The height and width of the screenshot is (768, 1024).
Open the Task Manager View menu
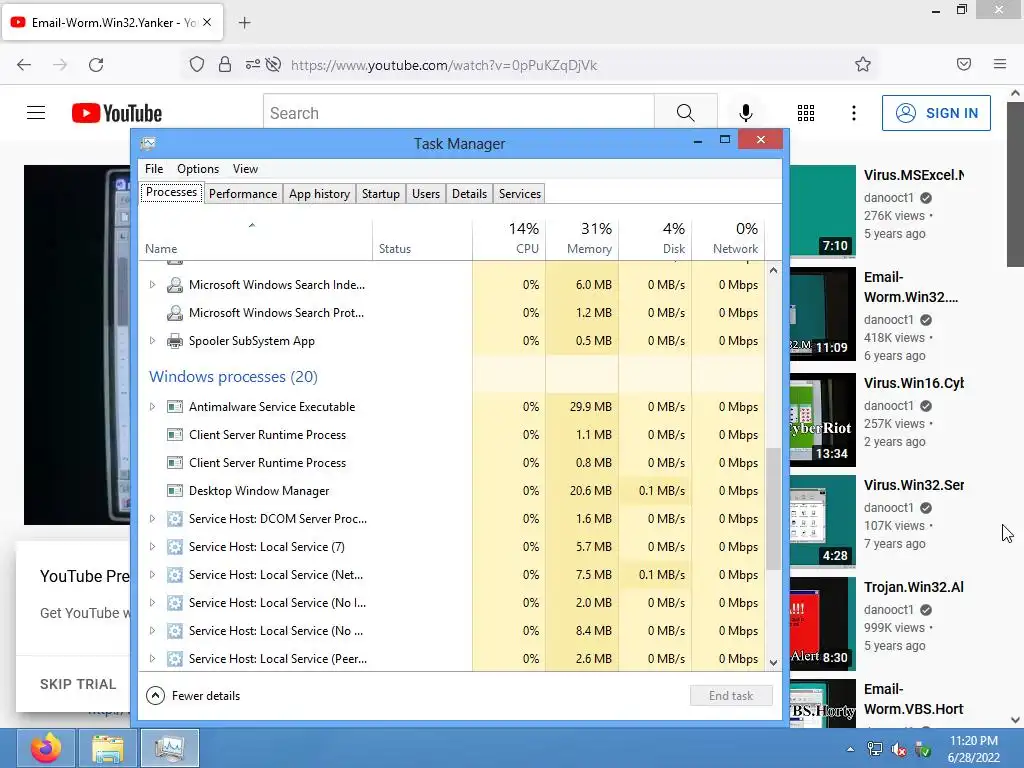click(246, 168)
